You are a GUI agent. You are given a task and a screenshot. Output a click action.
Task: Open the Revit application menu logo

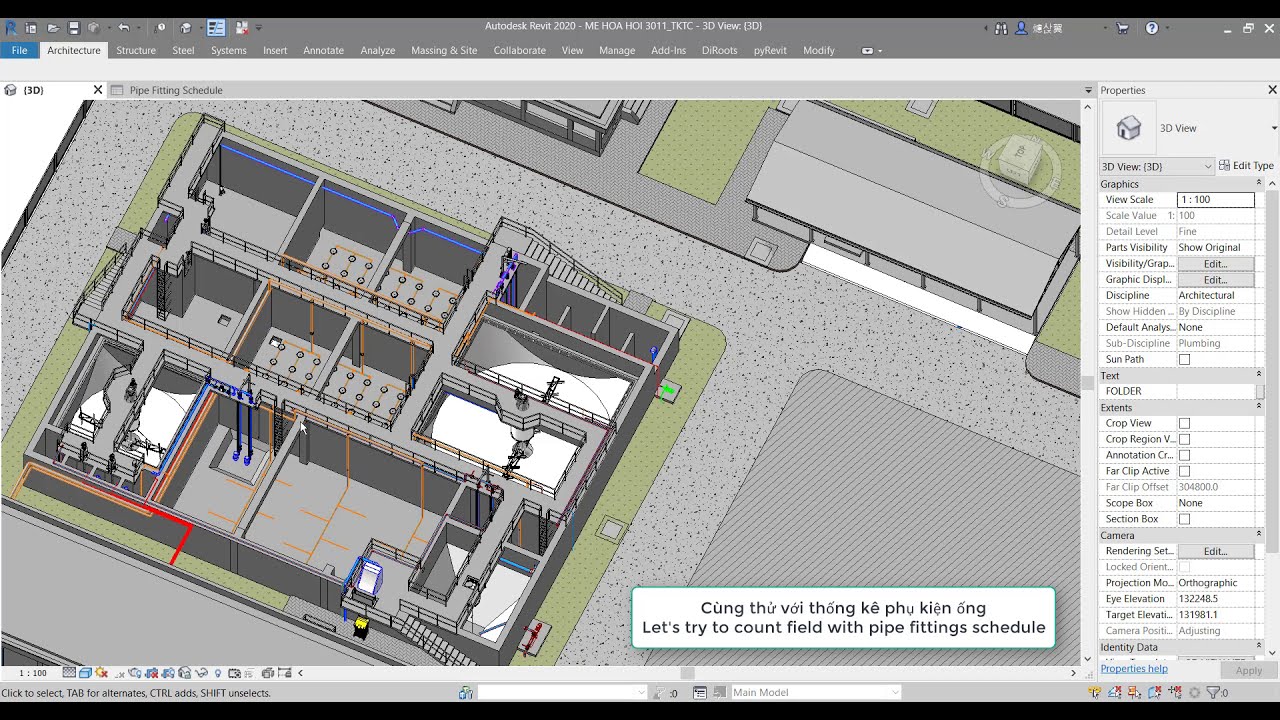pos(11,28)
